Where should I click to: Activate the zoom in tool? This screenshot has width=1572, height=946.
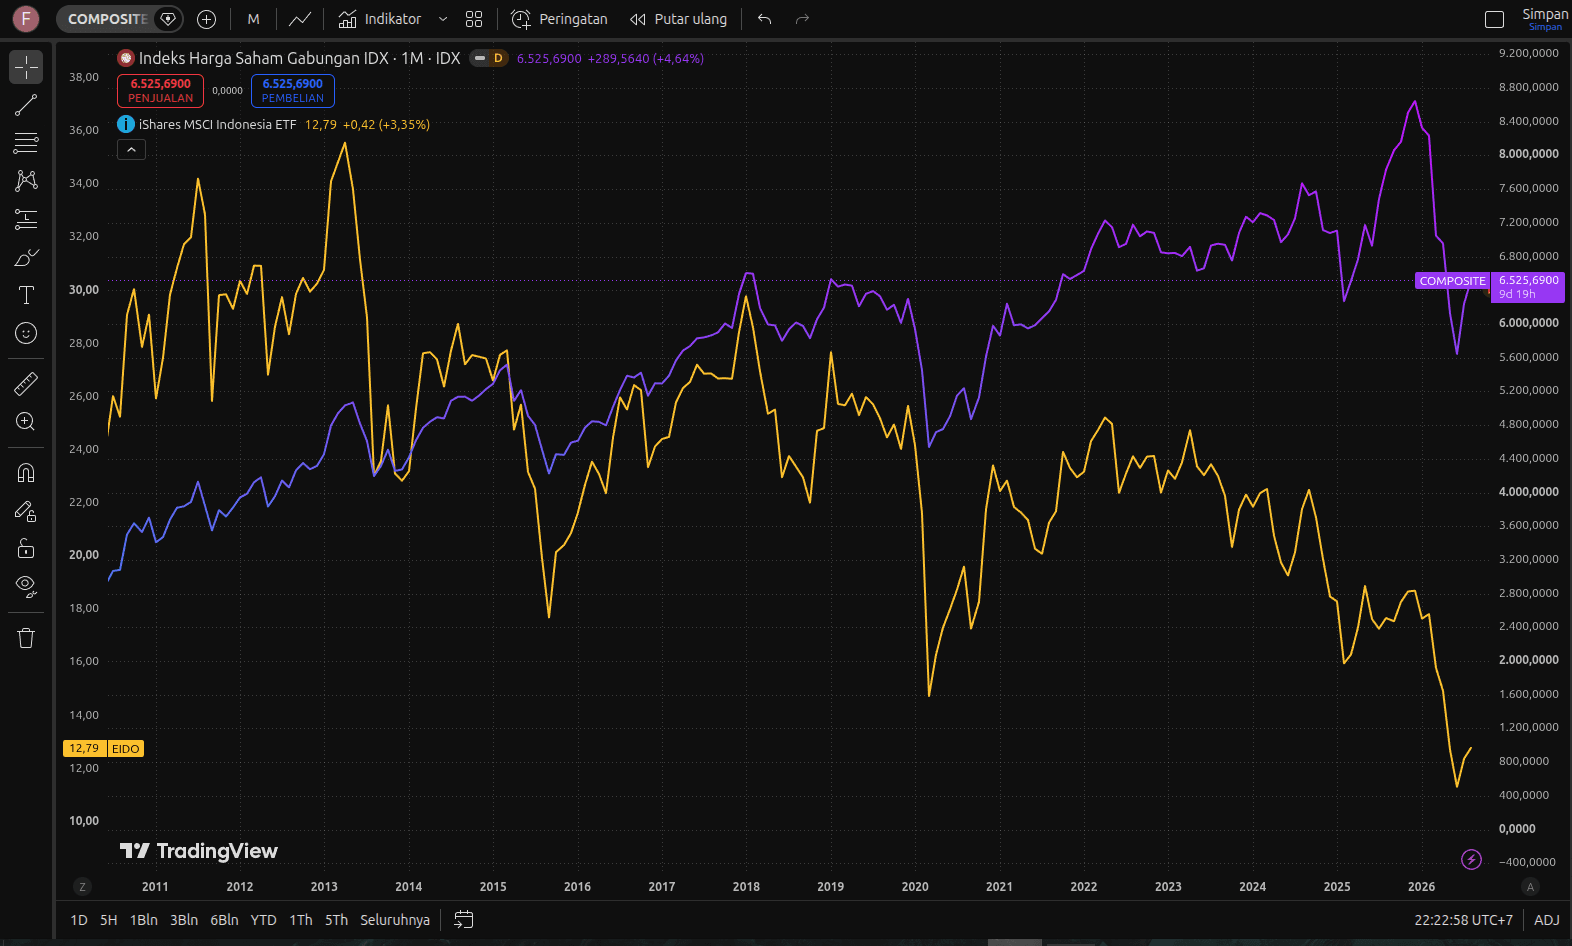click(26, 422)
